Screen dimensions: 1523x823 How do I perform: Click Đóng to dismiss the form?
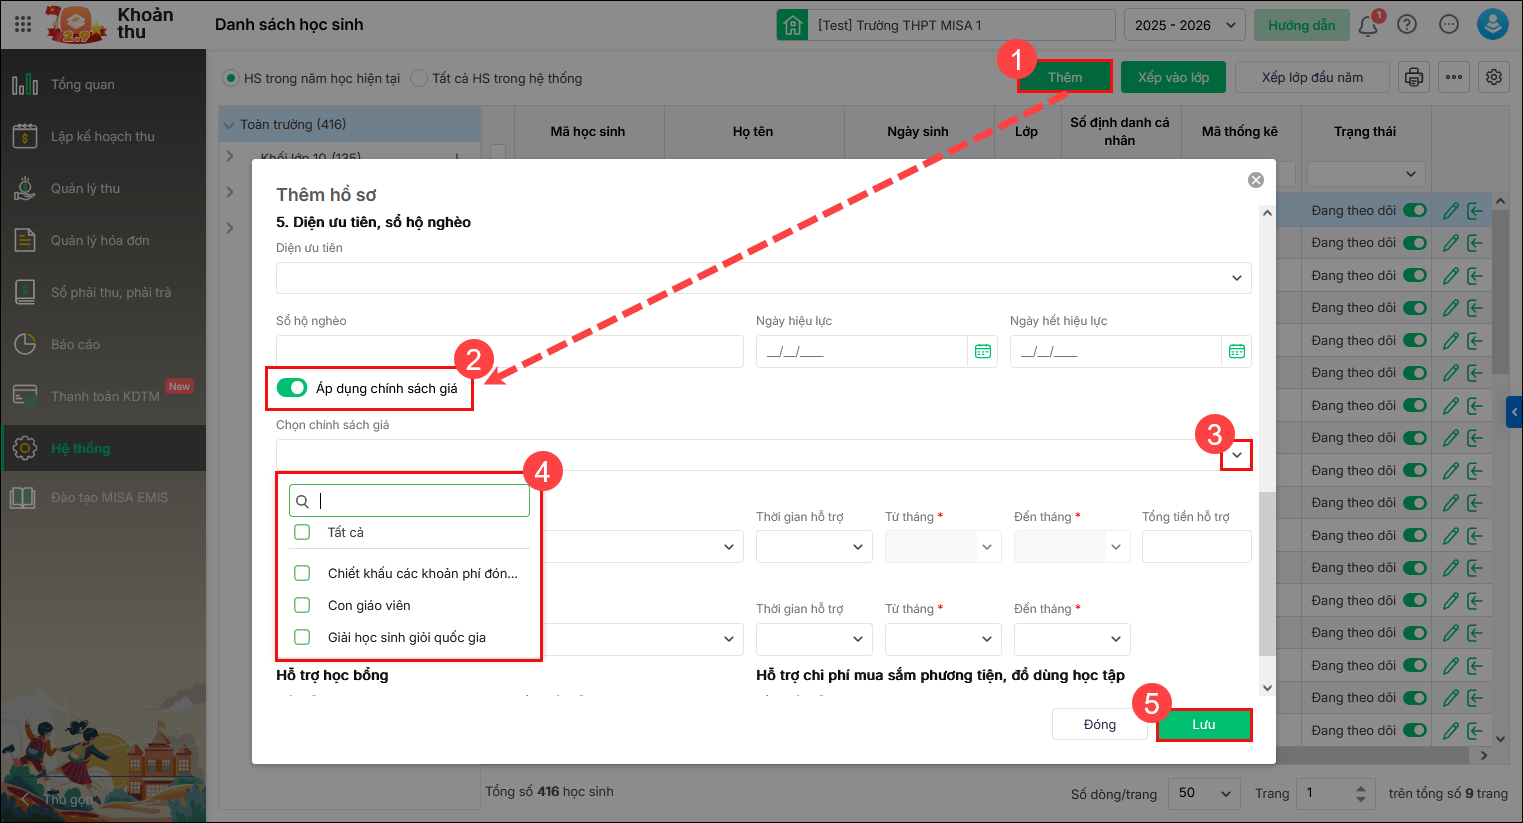point(1100,724)
